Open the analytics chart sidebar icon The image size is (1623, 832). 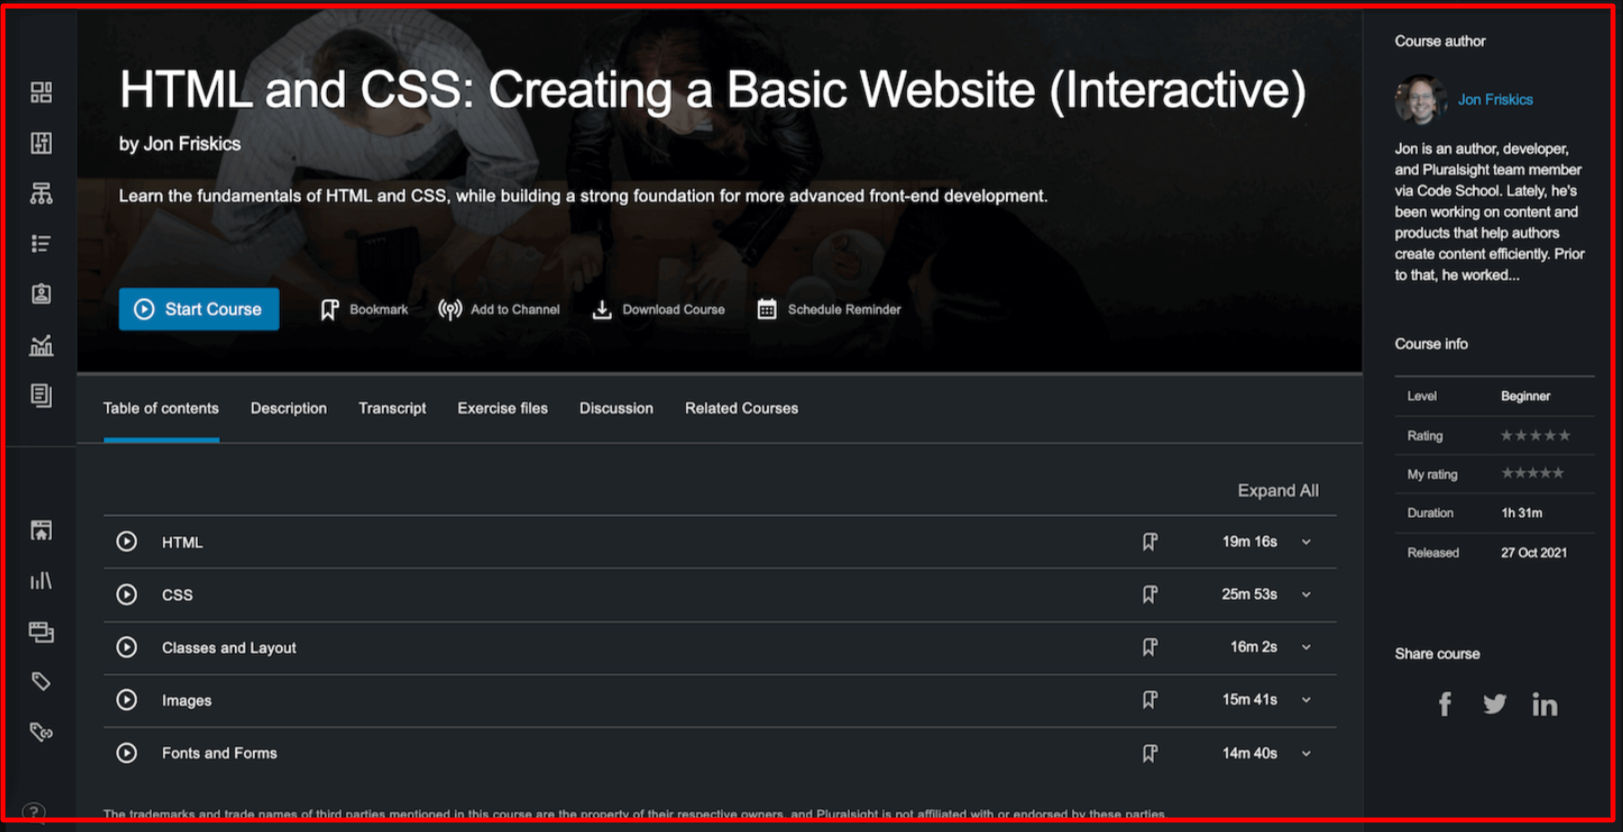point(41,346)
